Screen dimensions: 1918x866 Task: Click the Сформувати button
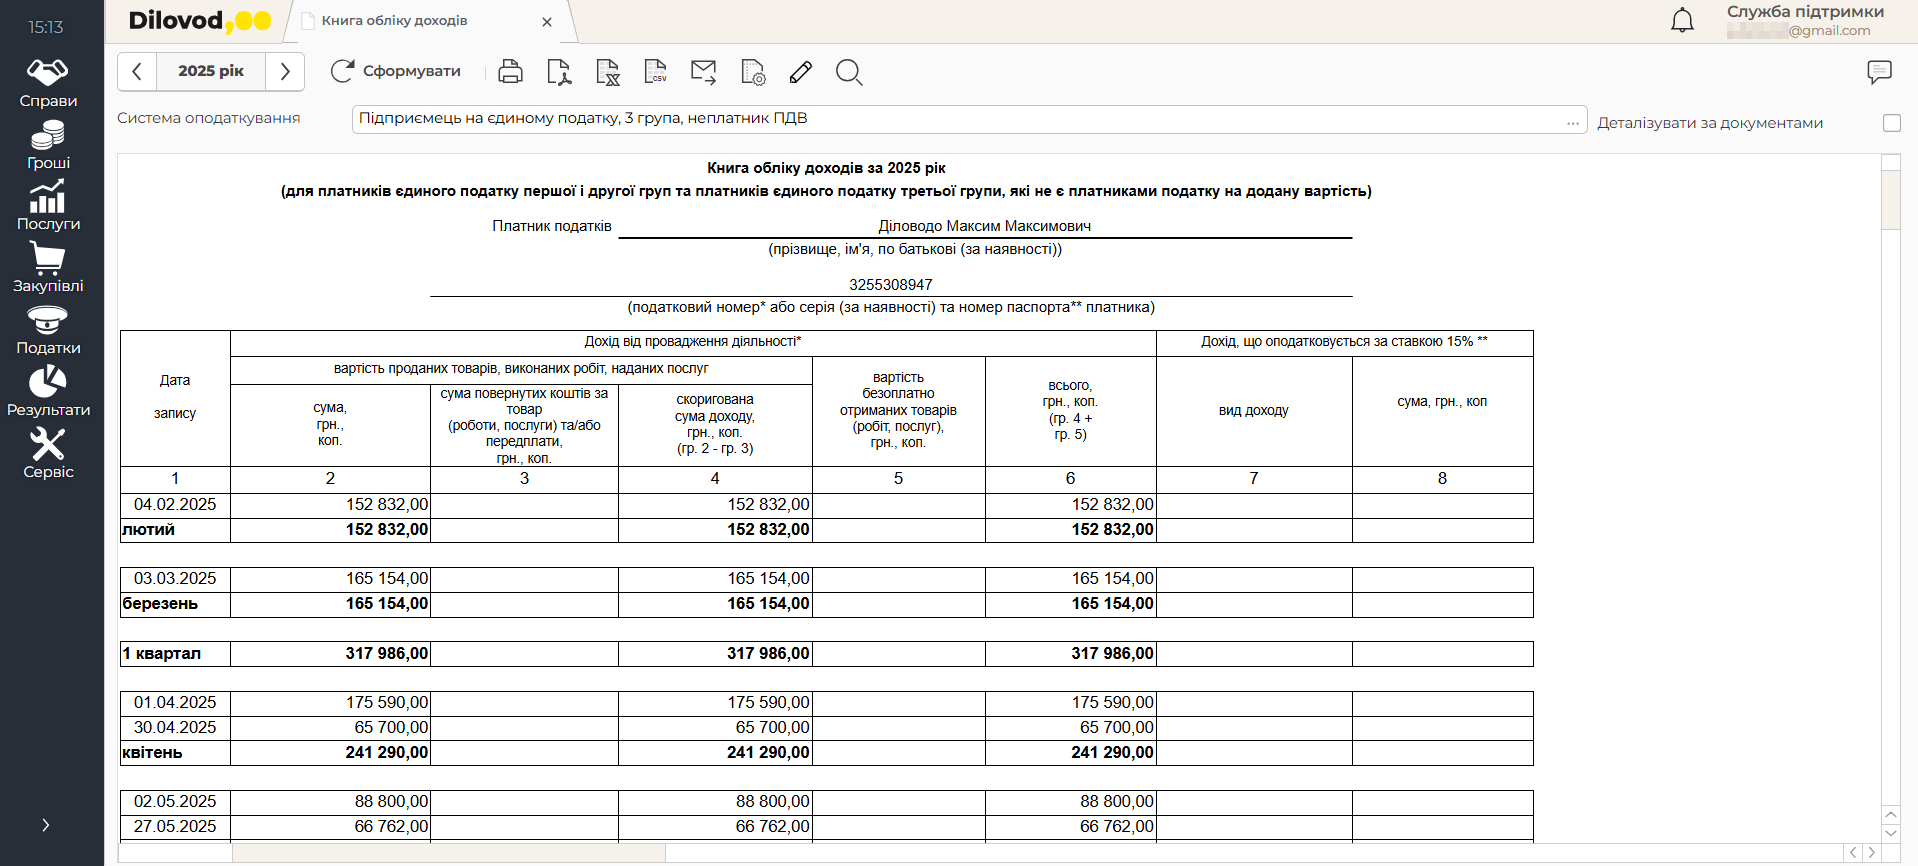tap(396, 71)
